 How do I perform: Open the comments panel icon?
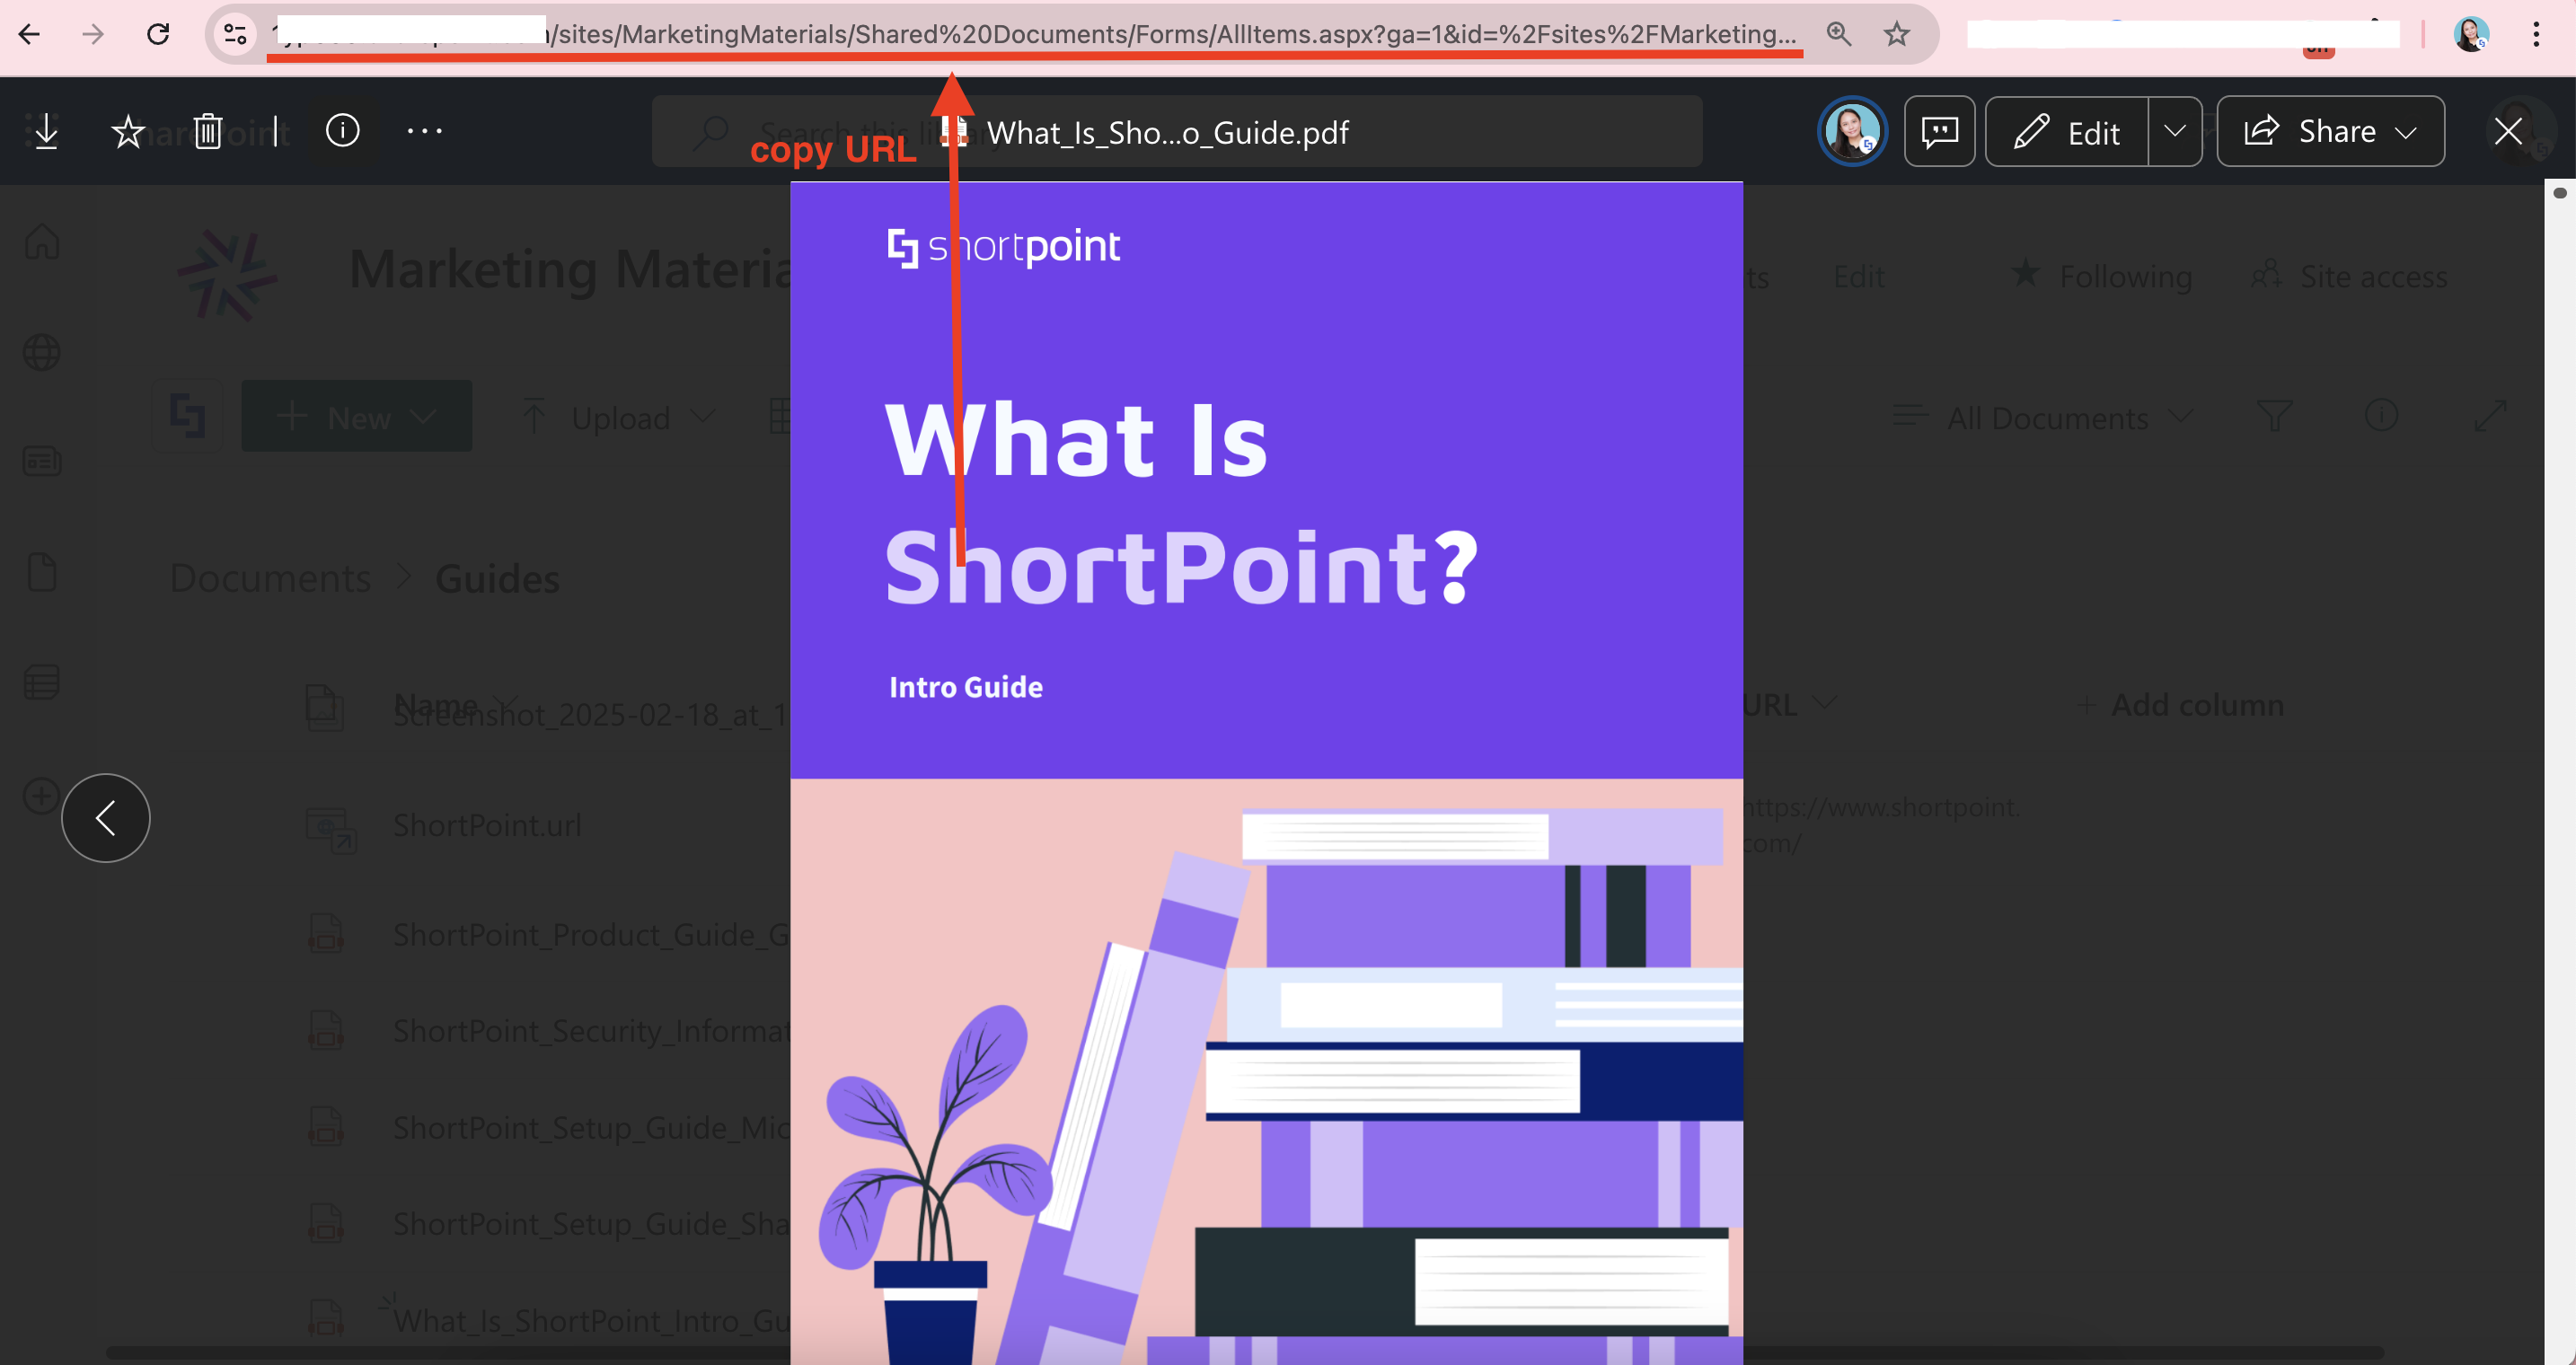[x=1939, y=131]
